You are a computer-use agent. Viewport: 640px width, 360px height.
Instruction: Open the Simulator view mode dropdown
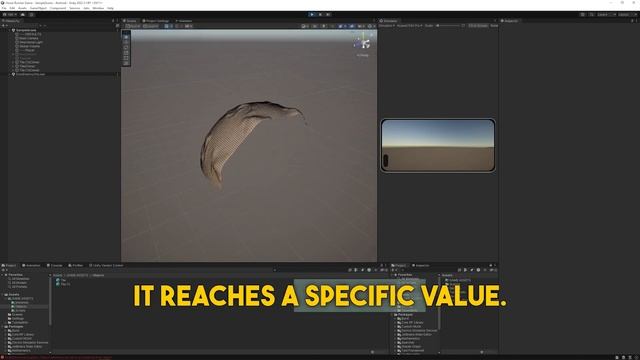[387, 26]
